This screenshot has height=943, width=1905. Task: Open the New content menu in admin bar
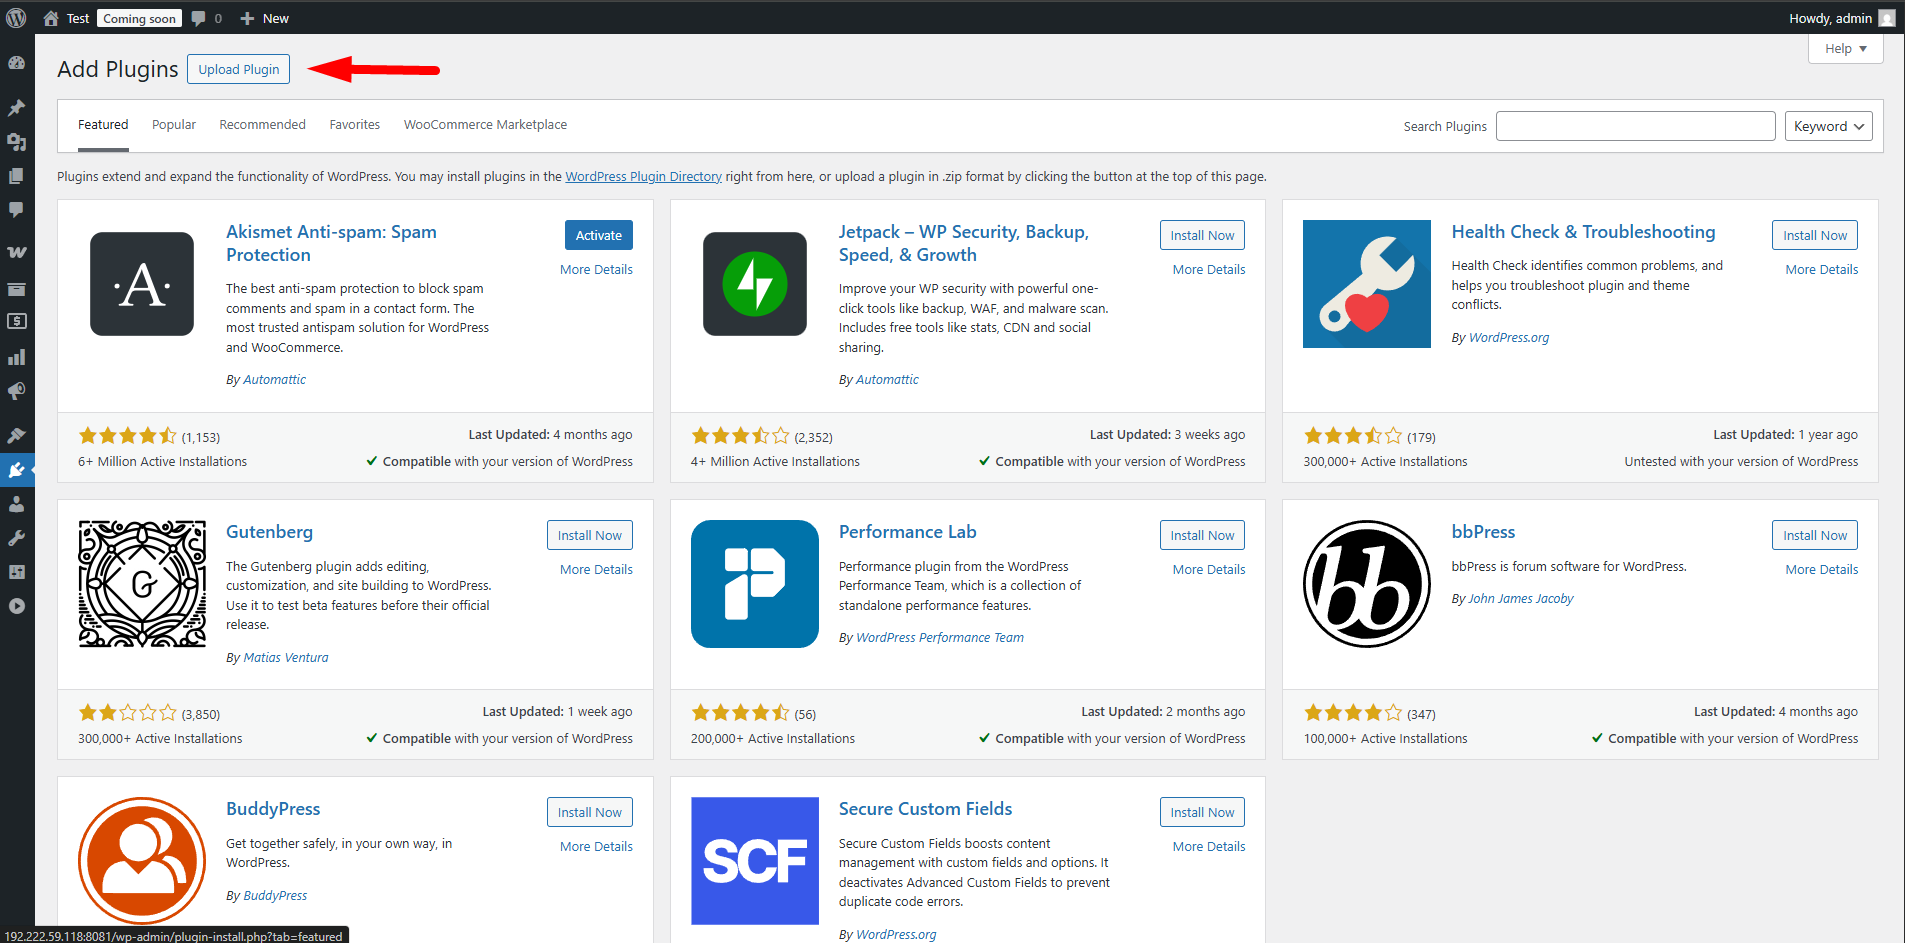(265, 18)
